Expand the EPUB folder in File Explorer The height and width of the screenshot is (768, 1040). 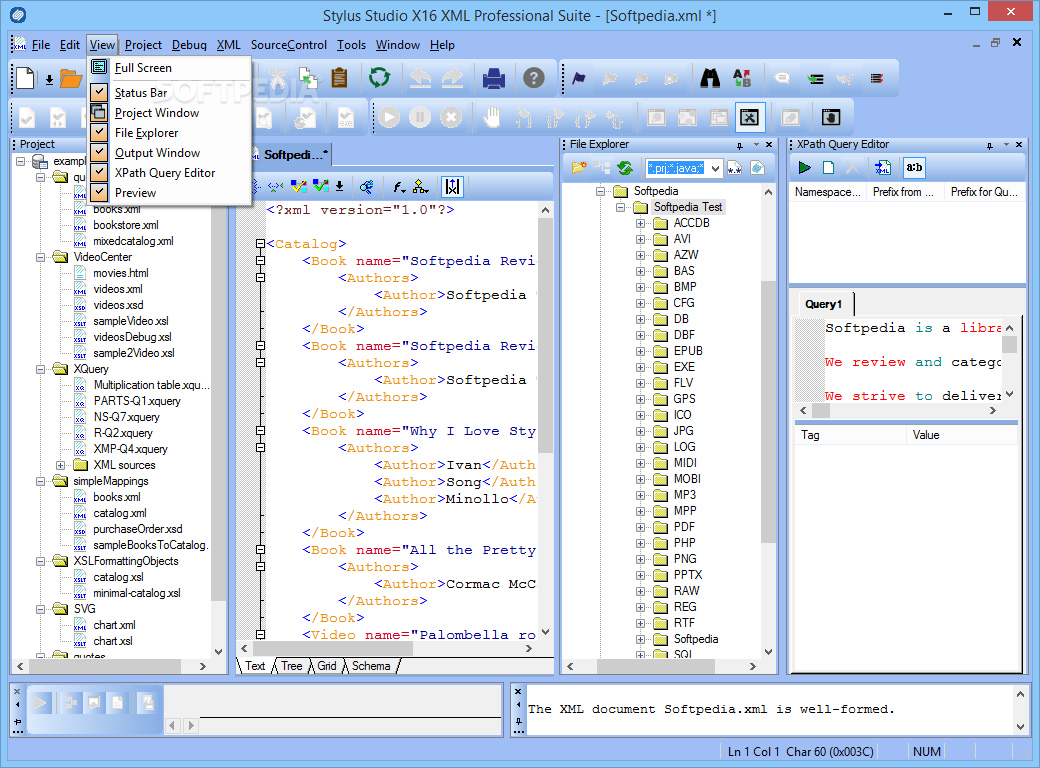[640, 351]
